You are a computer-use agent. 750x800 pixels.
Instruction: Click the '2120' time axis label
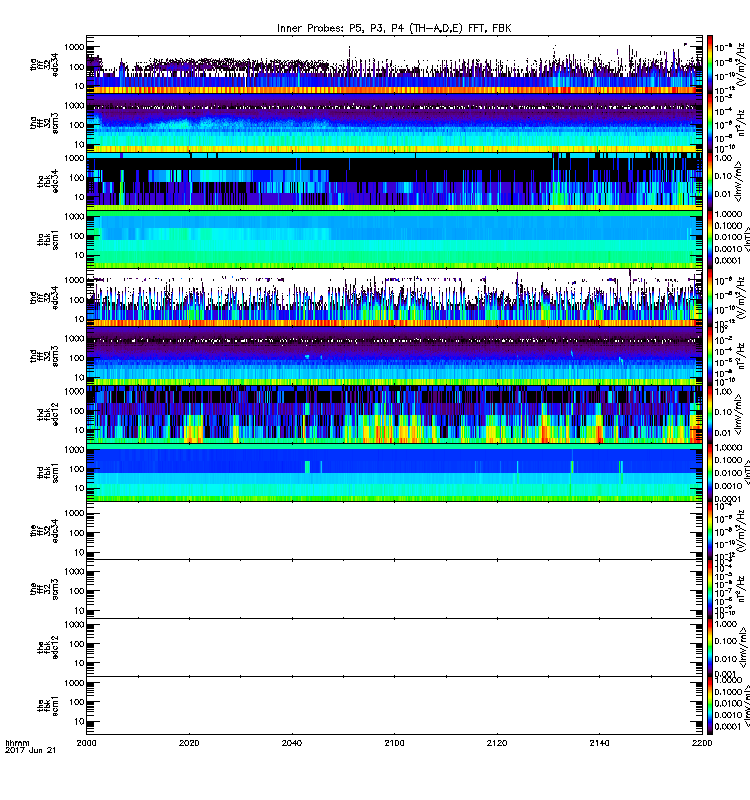497,743
